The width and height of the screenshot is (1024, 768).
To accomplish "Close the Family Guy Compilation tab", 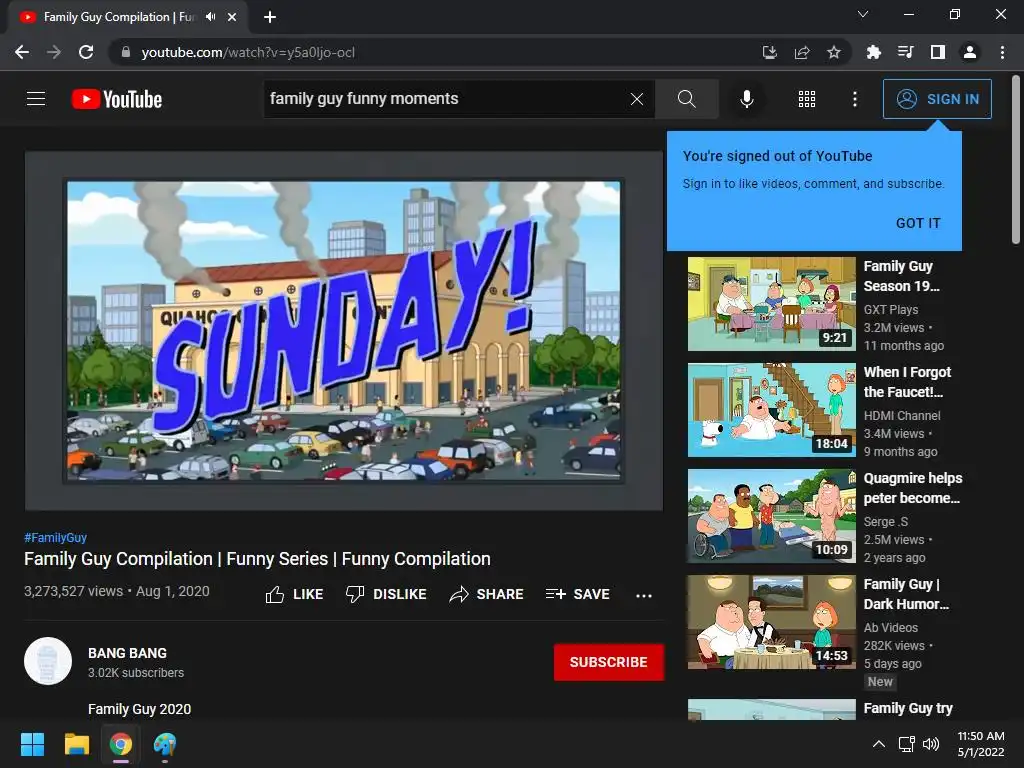I will (232, 17).
